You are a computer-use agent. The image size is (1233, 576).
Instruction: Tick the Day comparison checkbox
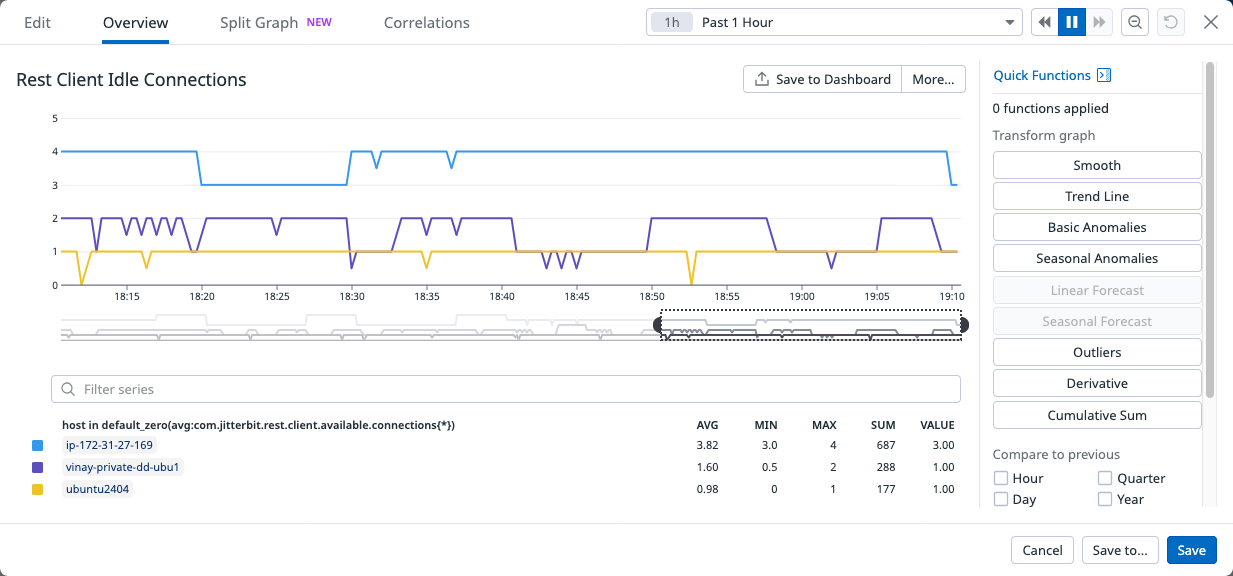click(x=1001, y=499)
